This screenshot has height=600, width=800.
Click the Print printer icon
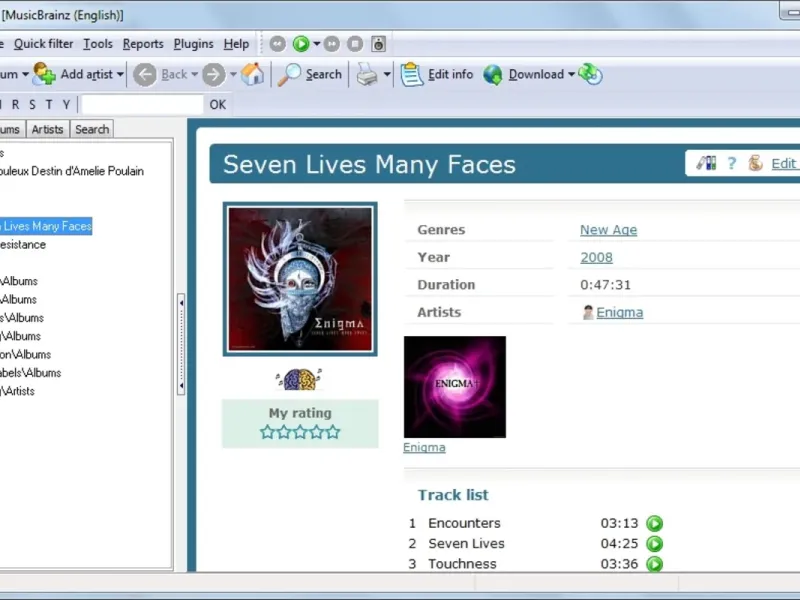point(367,74)
